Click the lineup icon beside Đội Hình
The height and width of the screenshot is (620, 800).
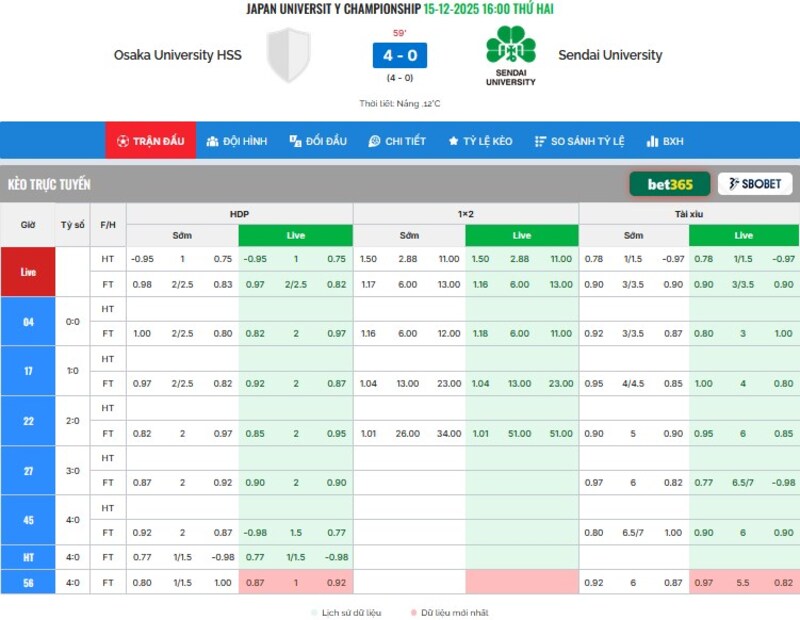coord(212,141)
